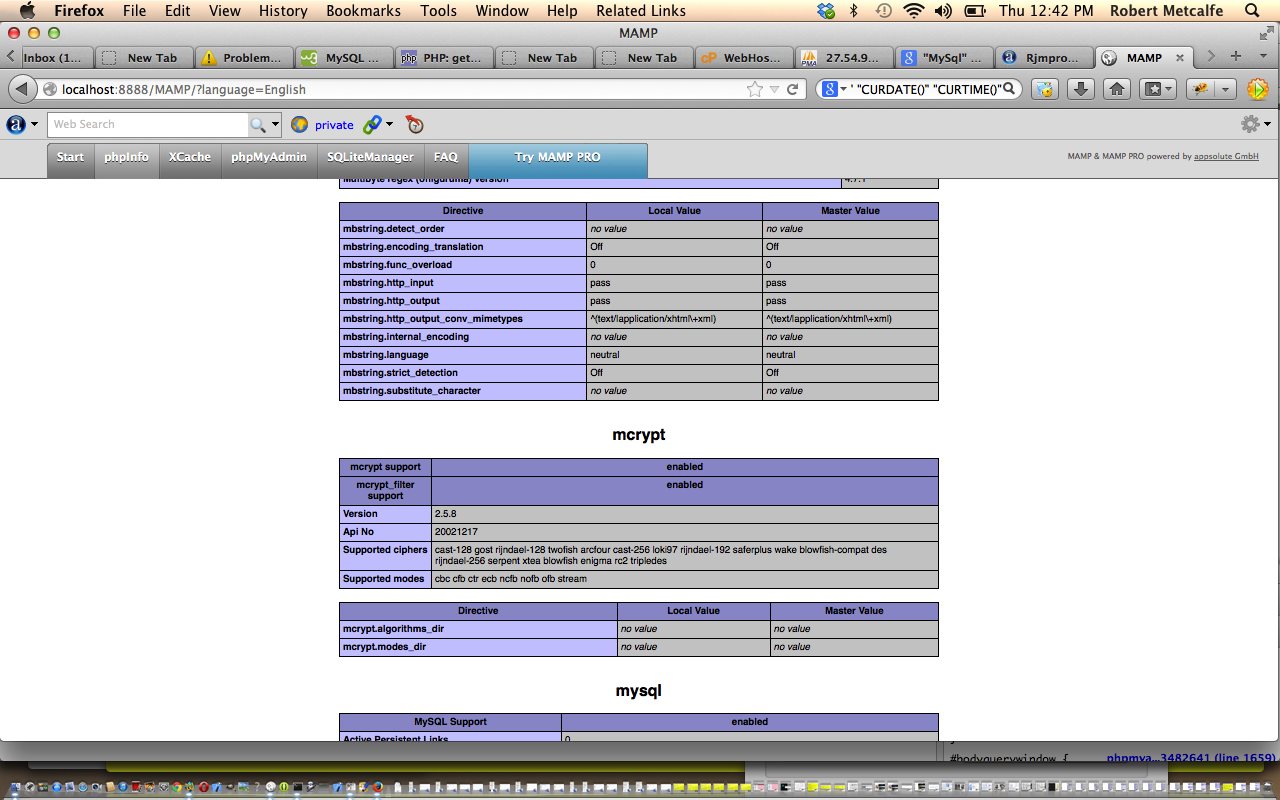Follow the appsolute GmbH link
The height and width of the screenshot is (800, 1280).
1226,157
